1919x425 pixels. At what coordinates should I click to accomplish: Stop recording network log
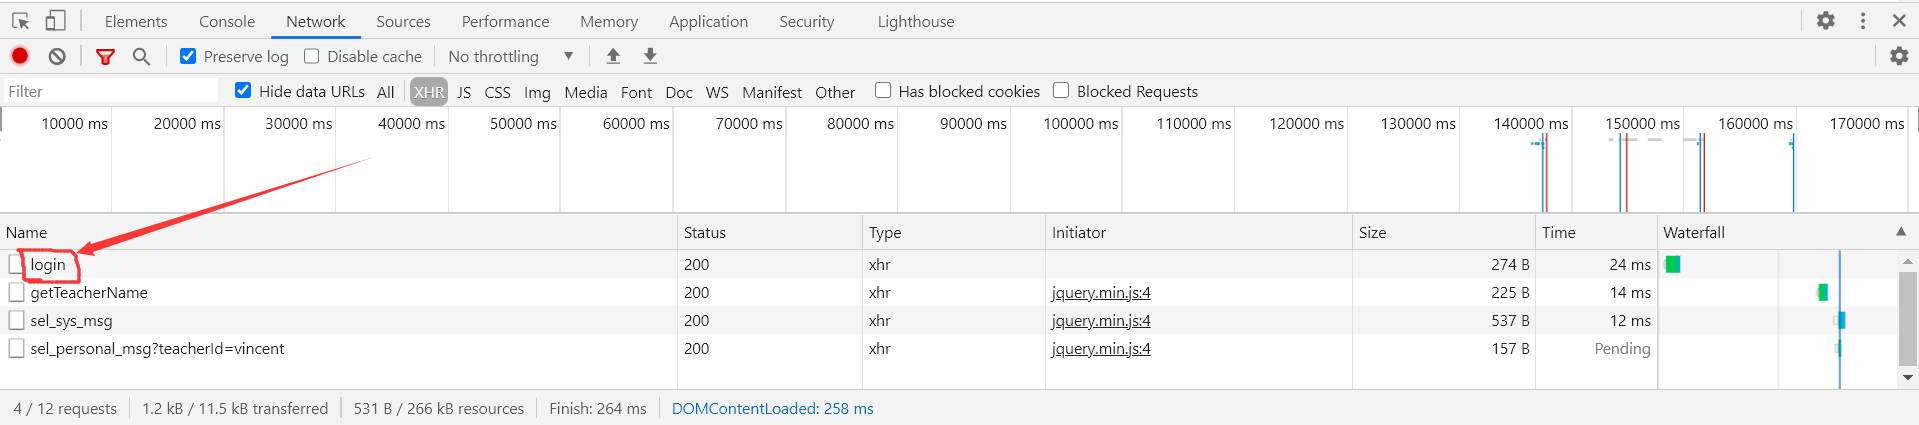(x=20, y=56)
